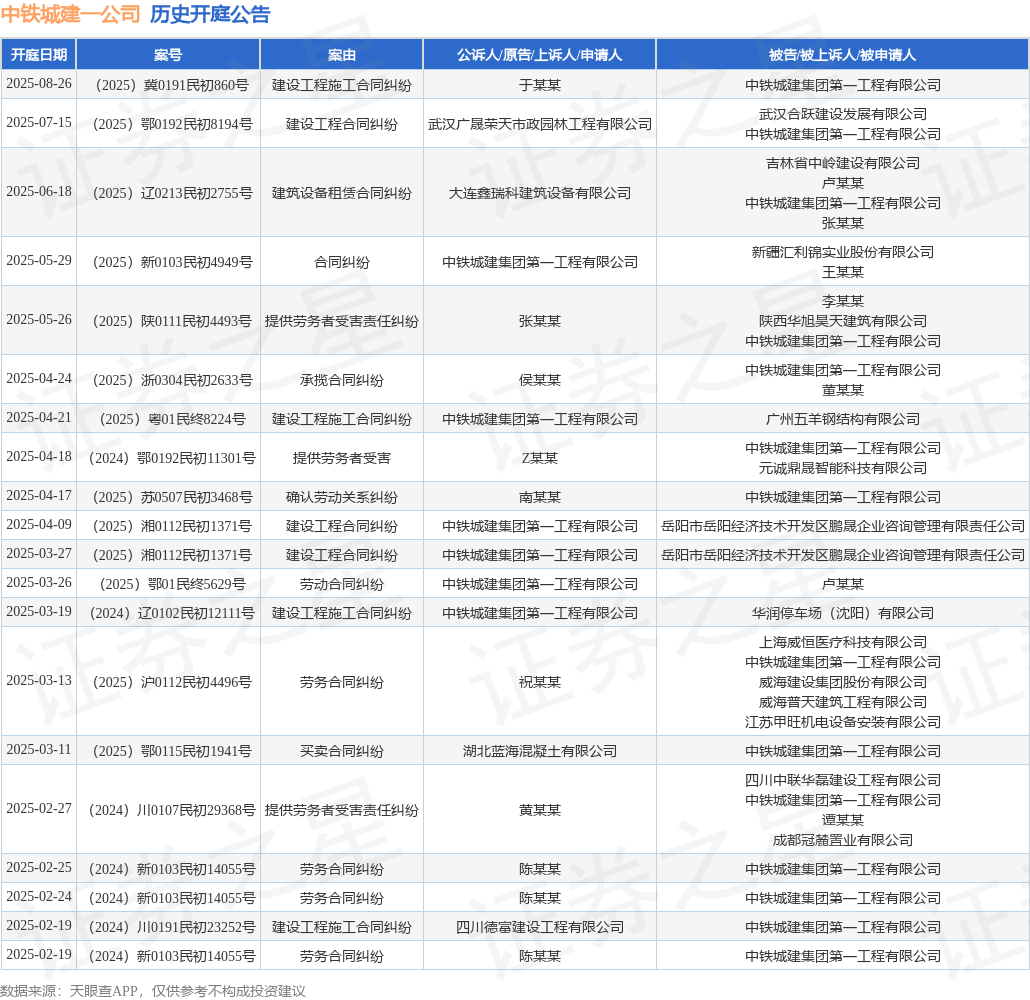Image resolution: width=1030 pixels, height=1000 pixels.
Task: Click defendant 成都冠麓置业有限公司
Action: [842, 840]
